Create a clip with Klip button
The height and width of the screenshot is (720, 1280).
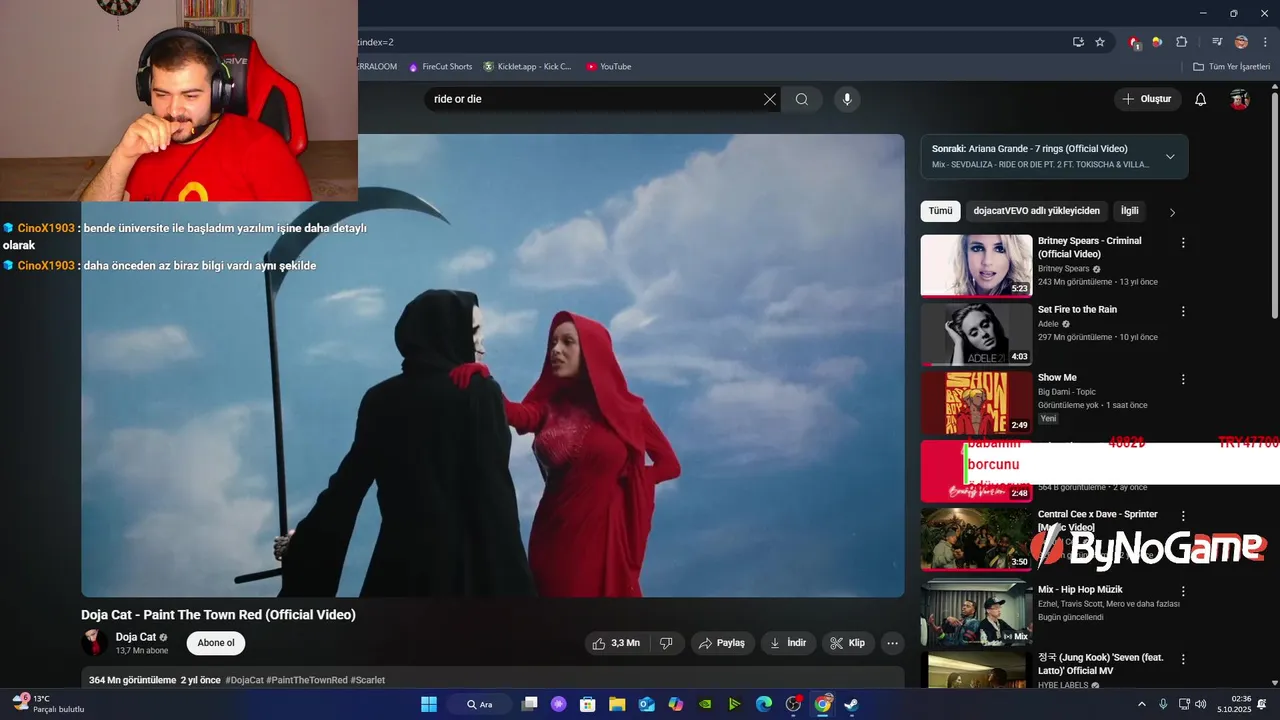(x=848, y=643)
